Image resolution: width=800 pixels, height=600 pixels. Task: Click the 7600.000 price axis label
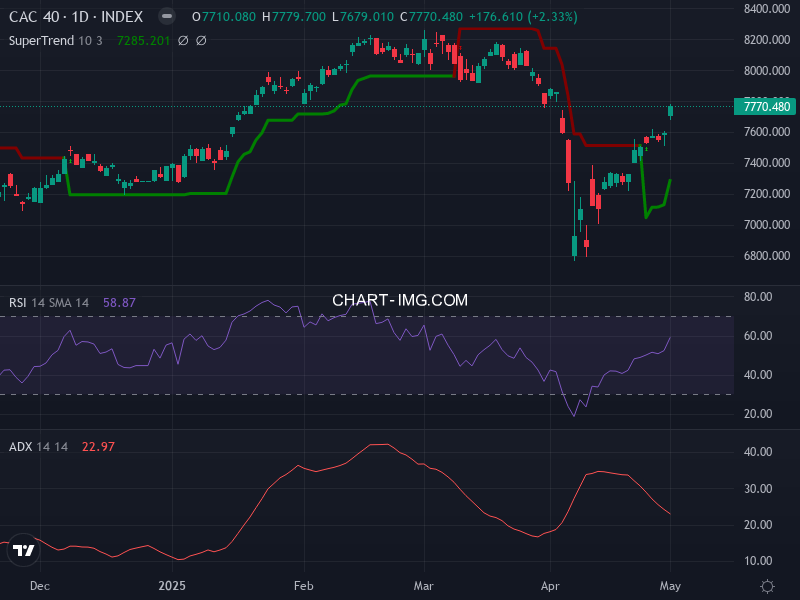[767, 132]
